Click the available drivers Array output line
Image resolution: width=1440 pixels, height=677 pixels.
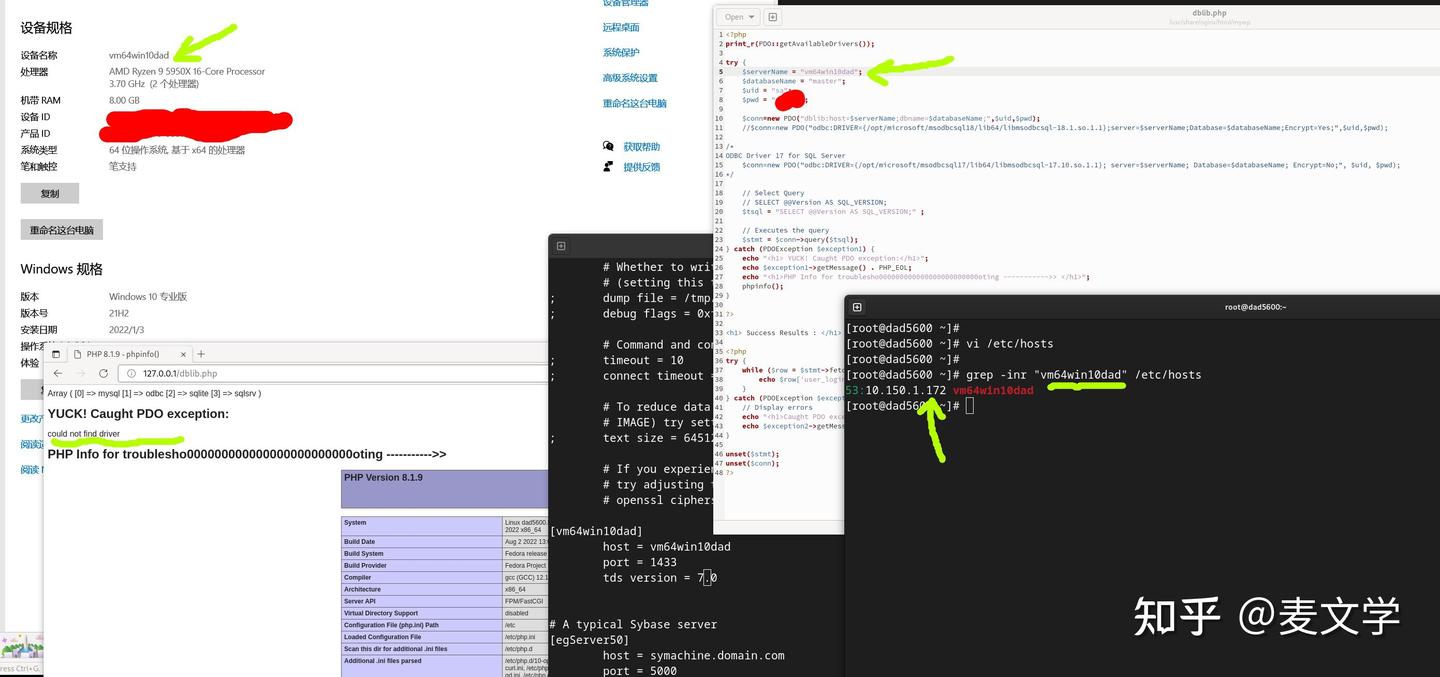(x=154, y=394)
